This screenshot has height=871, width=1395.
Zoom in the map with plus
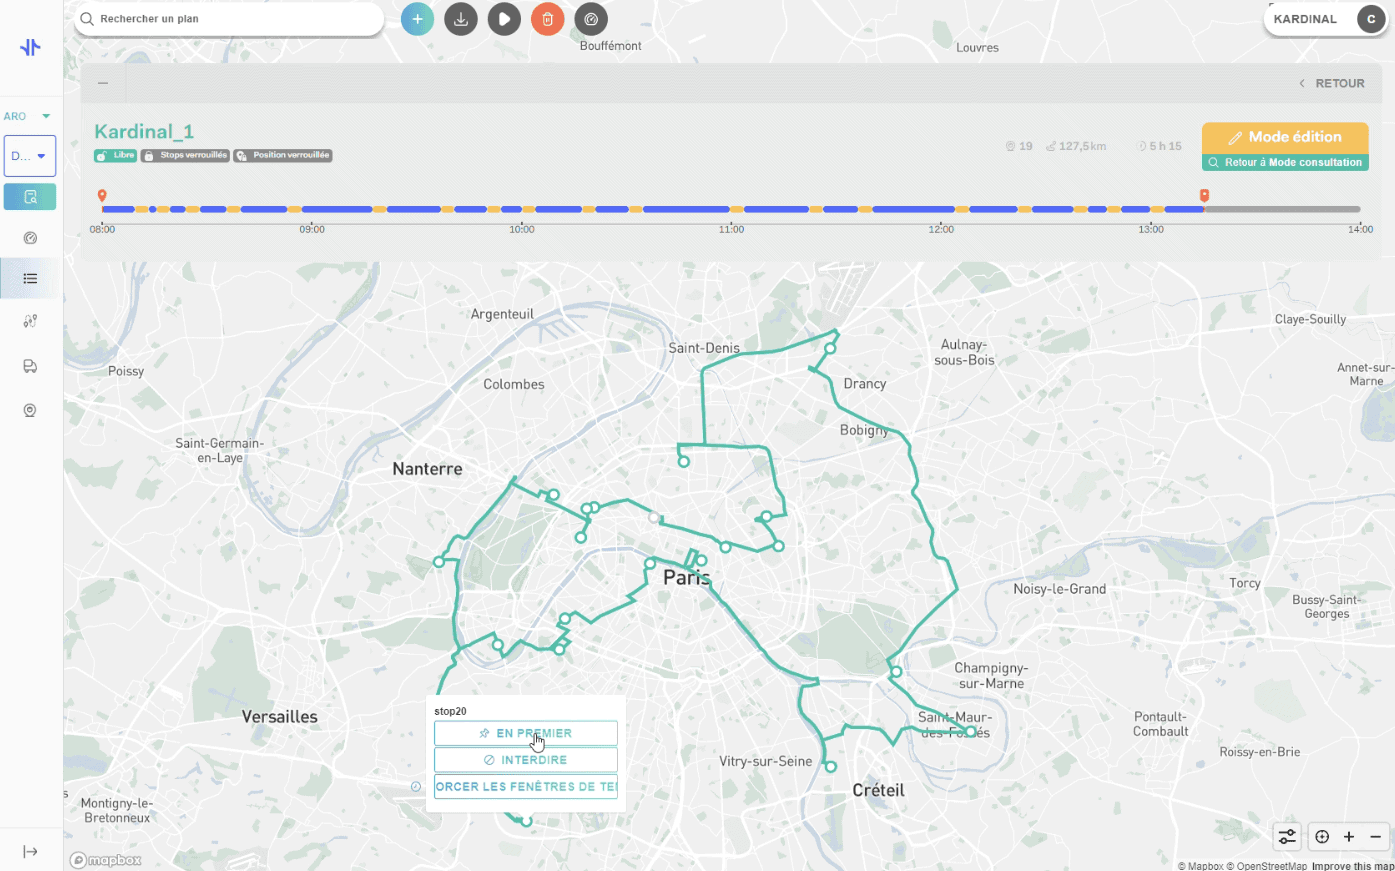coord(1349,836)
